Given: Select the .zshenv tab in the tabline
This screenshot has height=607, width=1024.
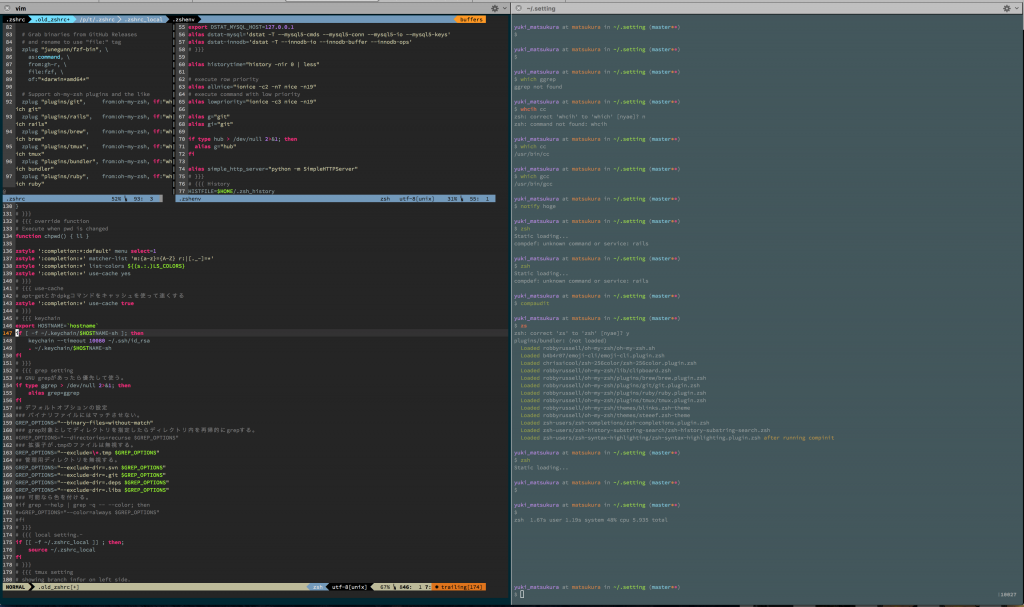Looking at the screenshot, I should (185, 19).
